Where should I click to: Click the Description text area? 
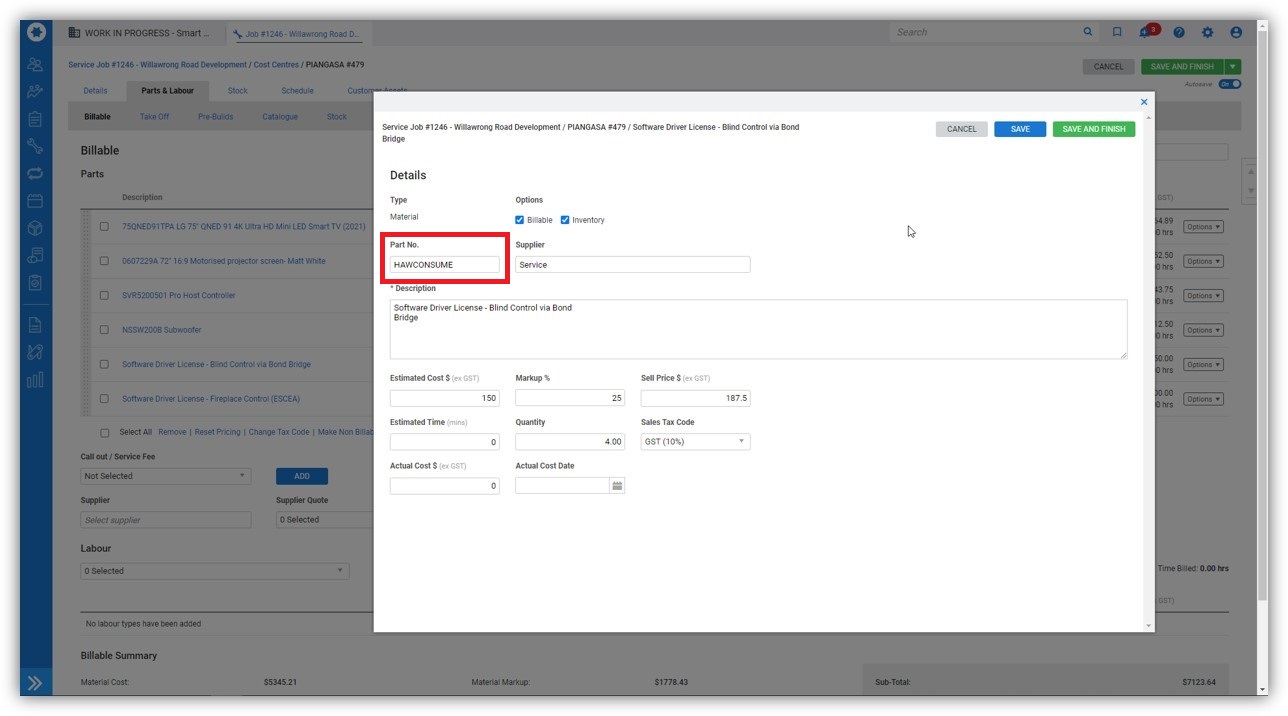pos(758,329)
